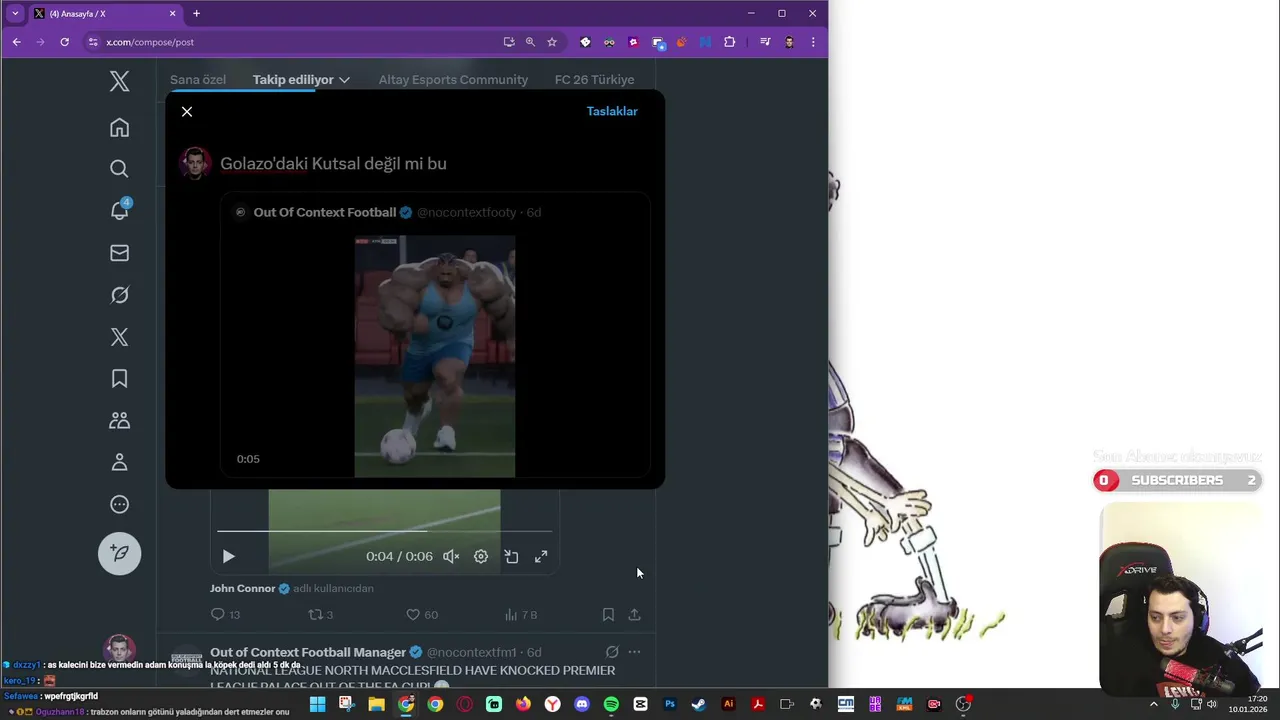Go to Home in X sidebar
Viewport: 1280px width, 720px height.
[119, 127]
